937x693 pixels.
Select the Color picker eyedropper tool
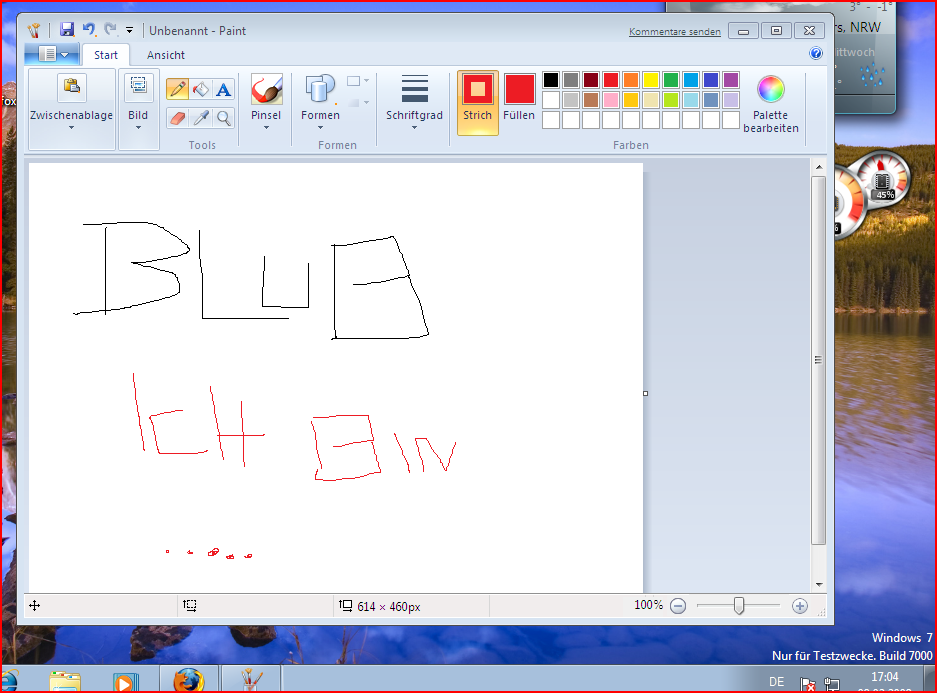tap(201, 118)
